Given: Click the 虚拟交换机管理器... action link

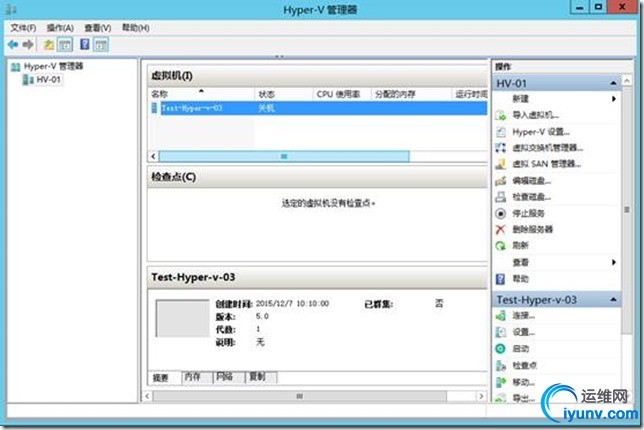Looking at the screenshot, I should pyautogui.click(x=547, y=148).
